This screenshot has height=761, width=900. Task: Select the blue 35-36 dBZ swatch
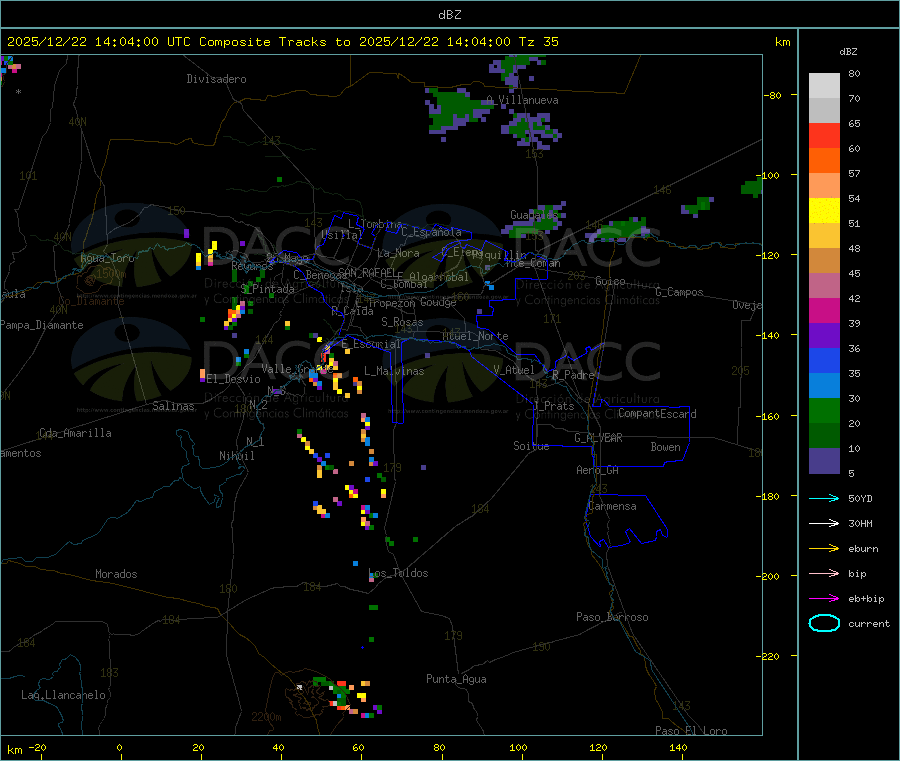(x=824, y=360)
